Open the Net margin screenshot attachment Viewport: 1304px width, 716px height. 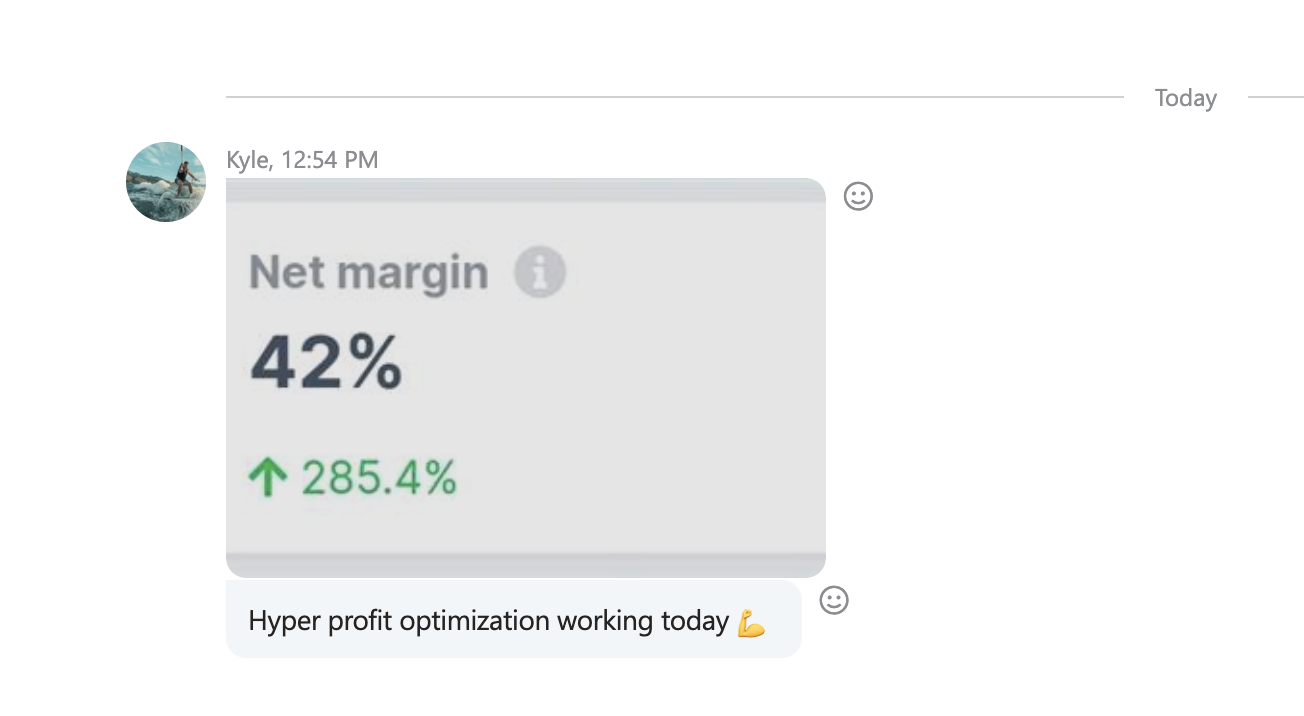click(526, 378)
